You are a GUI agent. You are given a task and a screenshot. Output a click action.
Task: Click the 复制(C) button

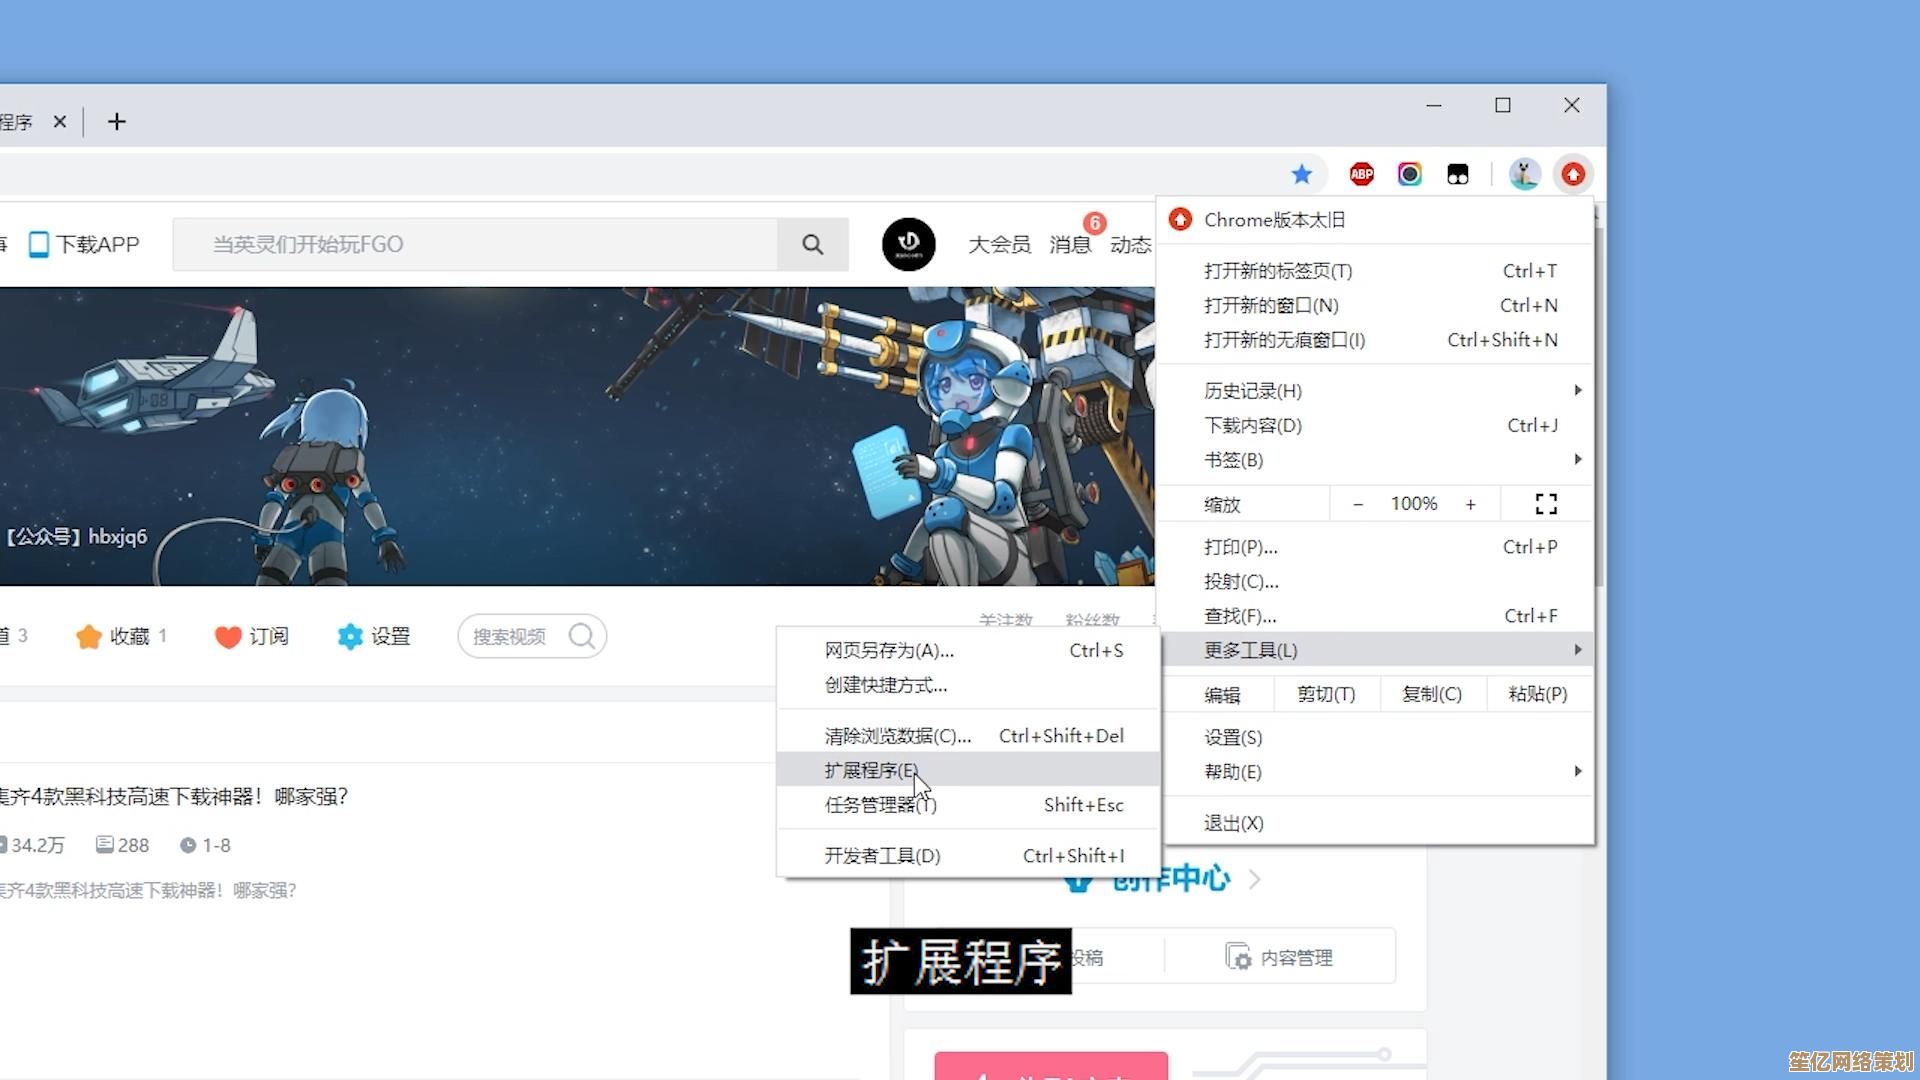tap(1431, 694)
